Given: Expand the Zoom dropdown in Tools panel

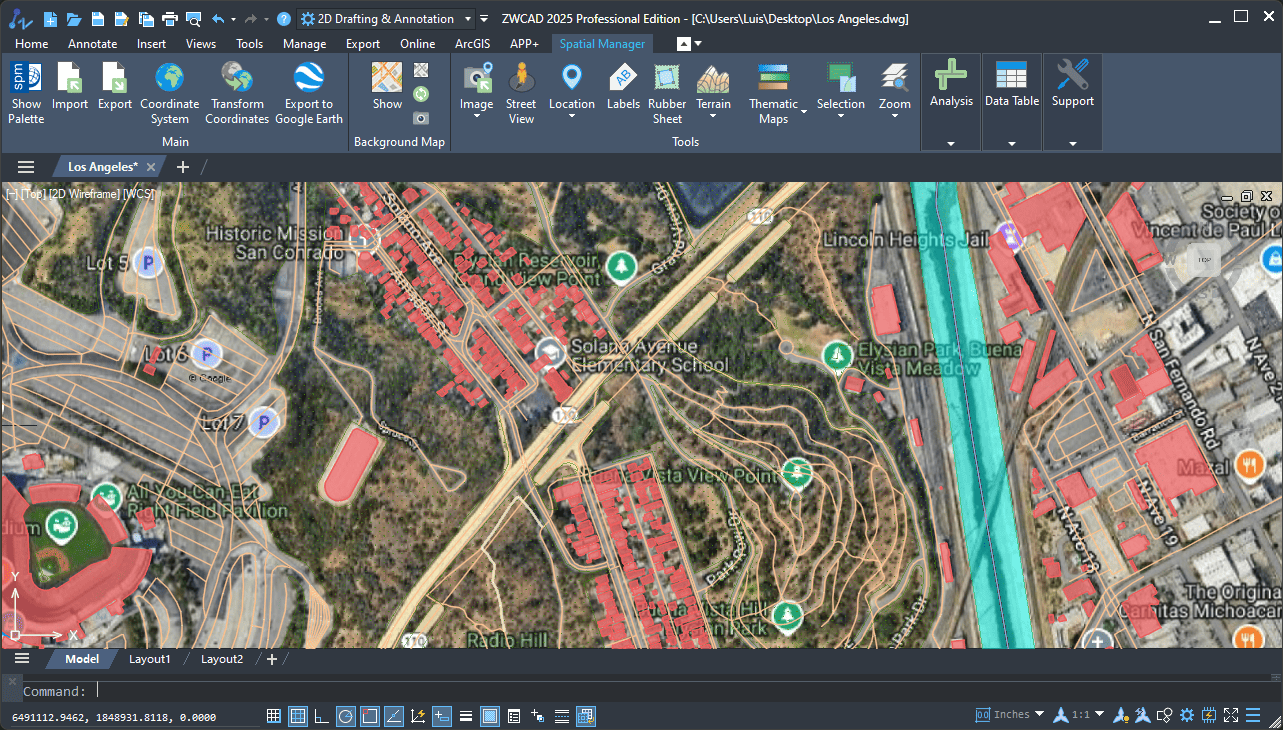Looking at the screenshot, I should pos(895,117).
